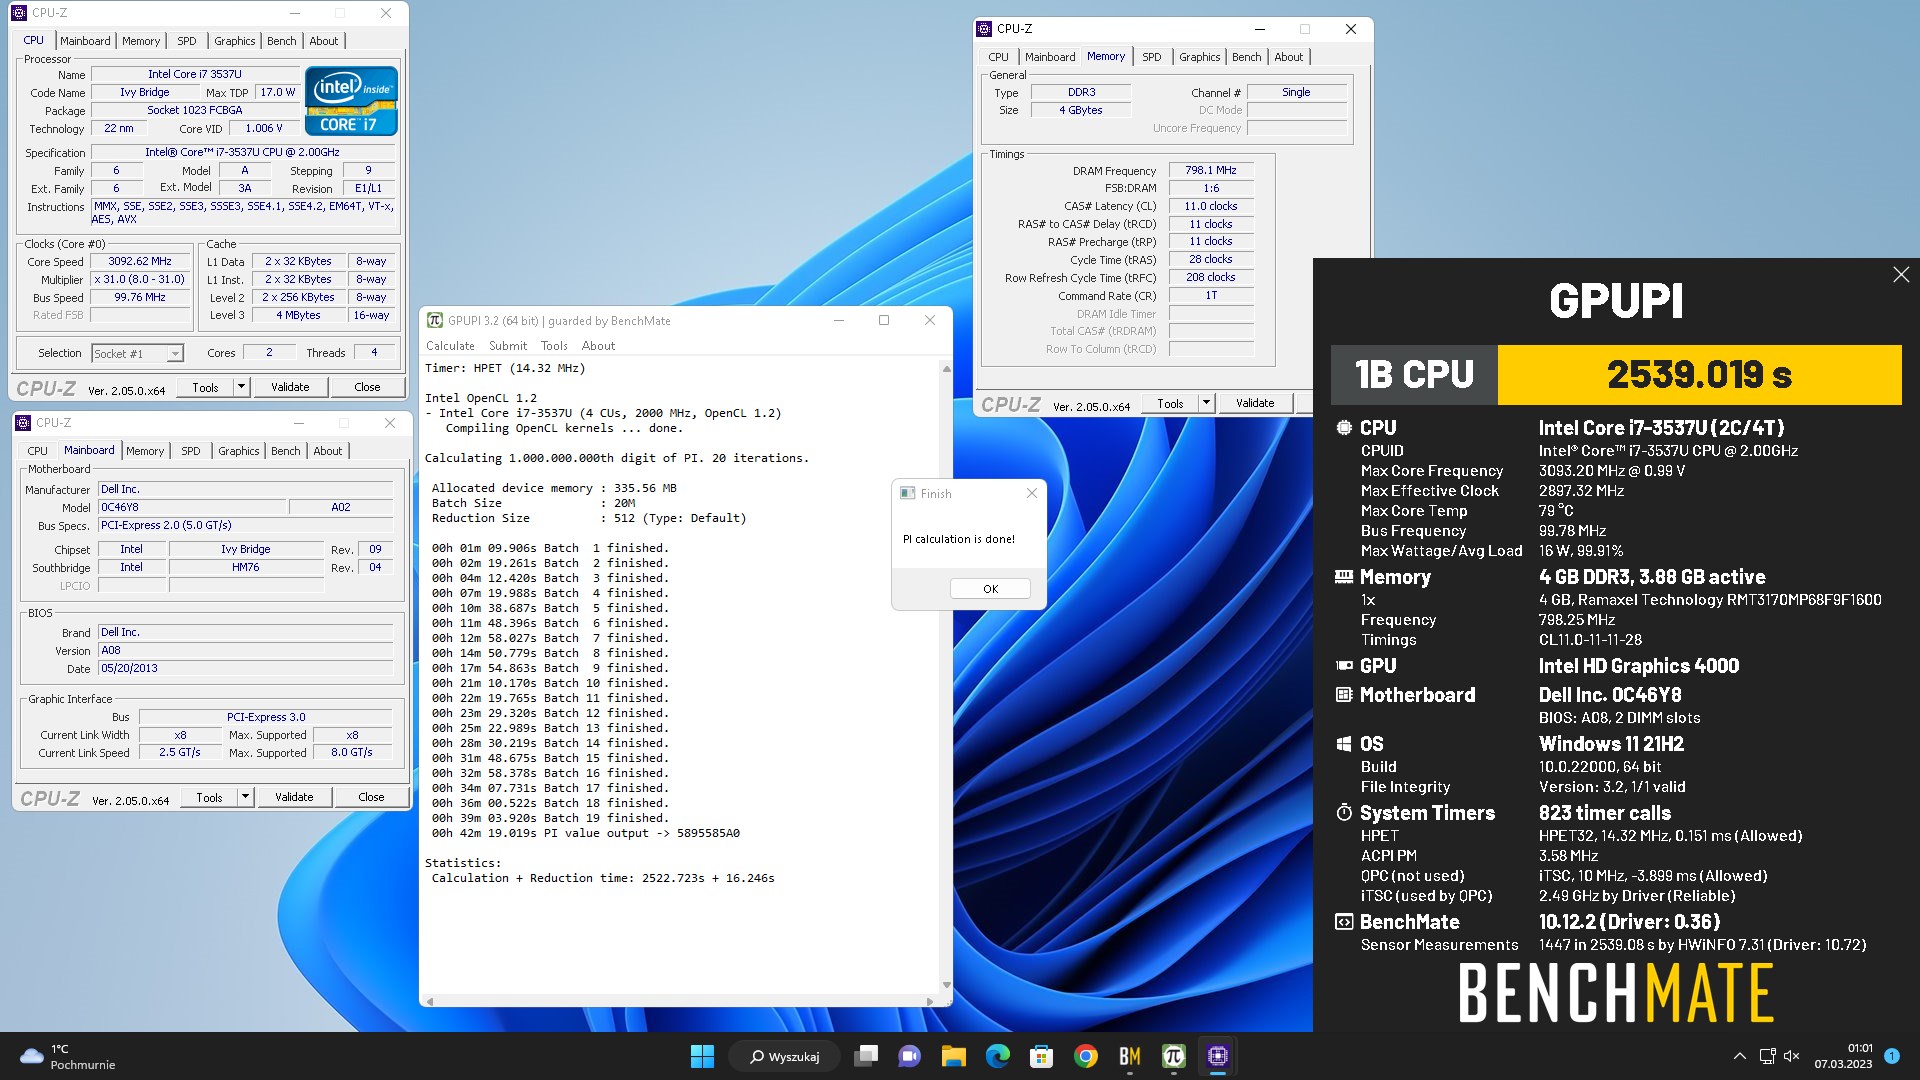1920x1080 pixels.
Task: Open Calculate menu in GPUPI
Action: point(450,346)
